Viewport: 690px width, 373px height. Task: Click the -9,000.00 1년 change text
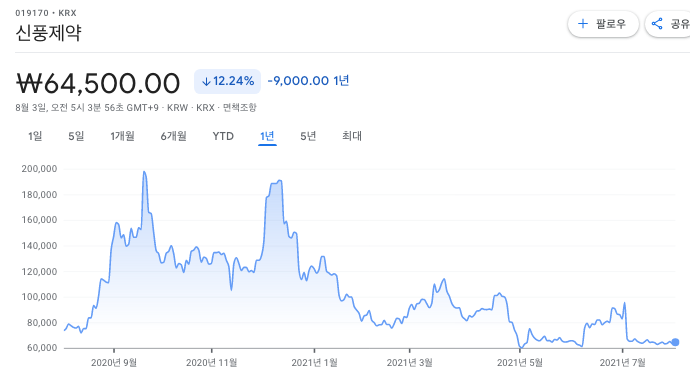coord(308,80)
